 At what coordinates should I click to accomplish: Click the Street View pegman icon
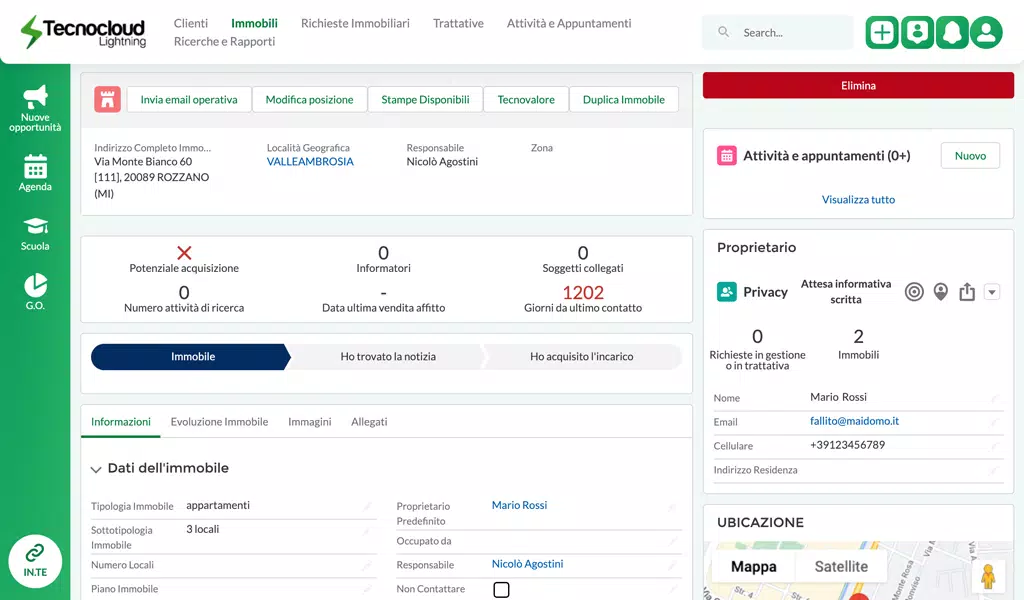pos(987,576)
